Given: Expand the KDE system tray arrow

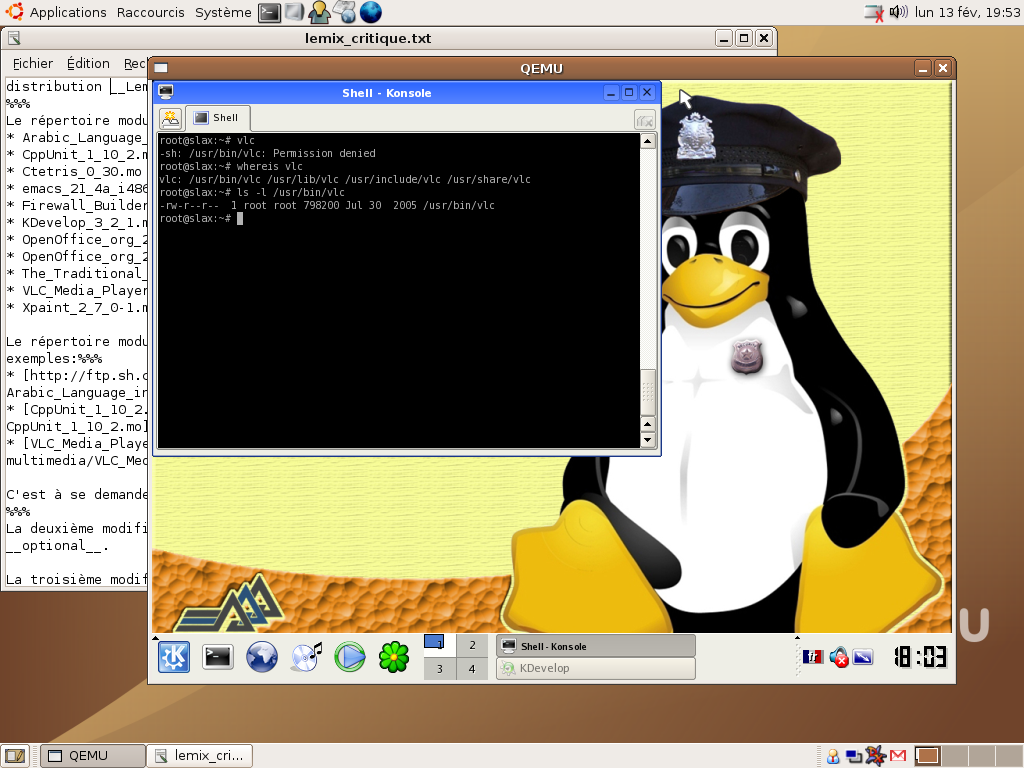Looking at the screenshot, I should [x=797, y=637].
